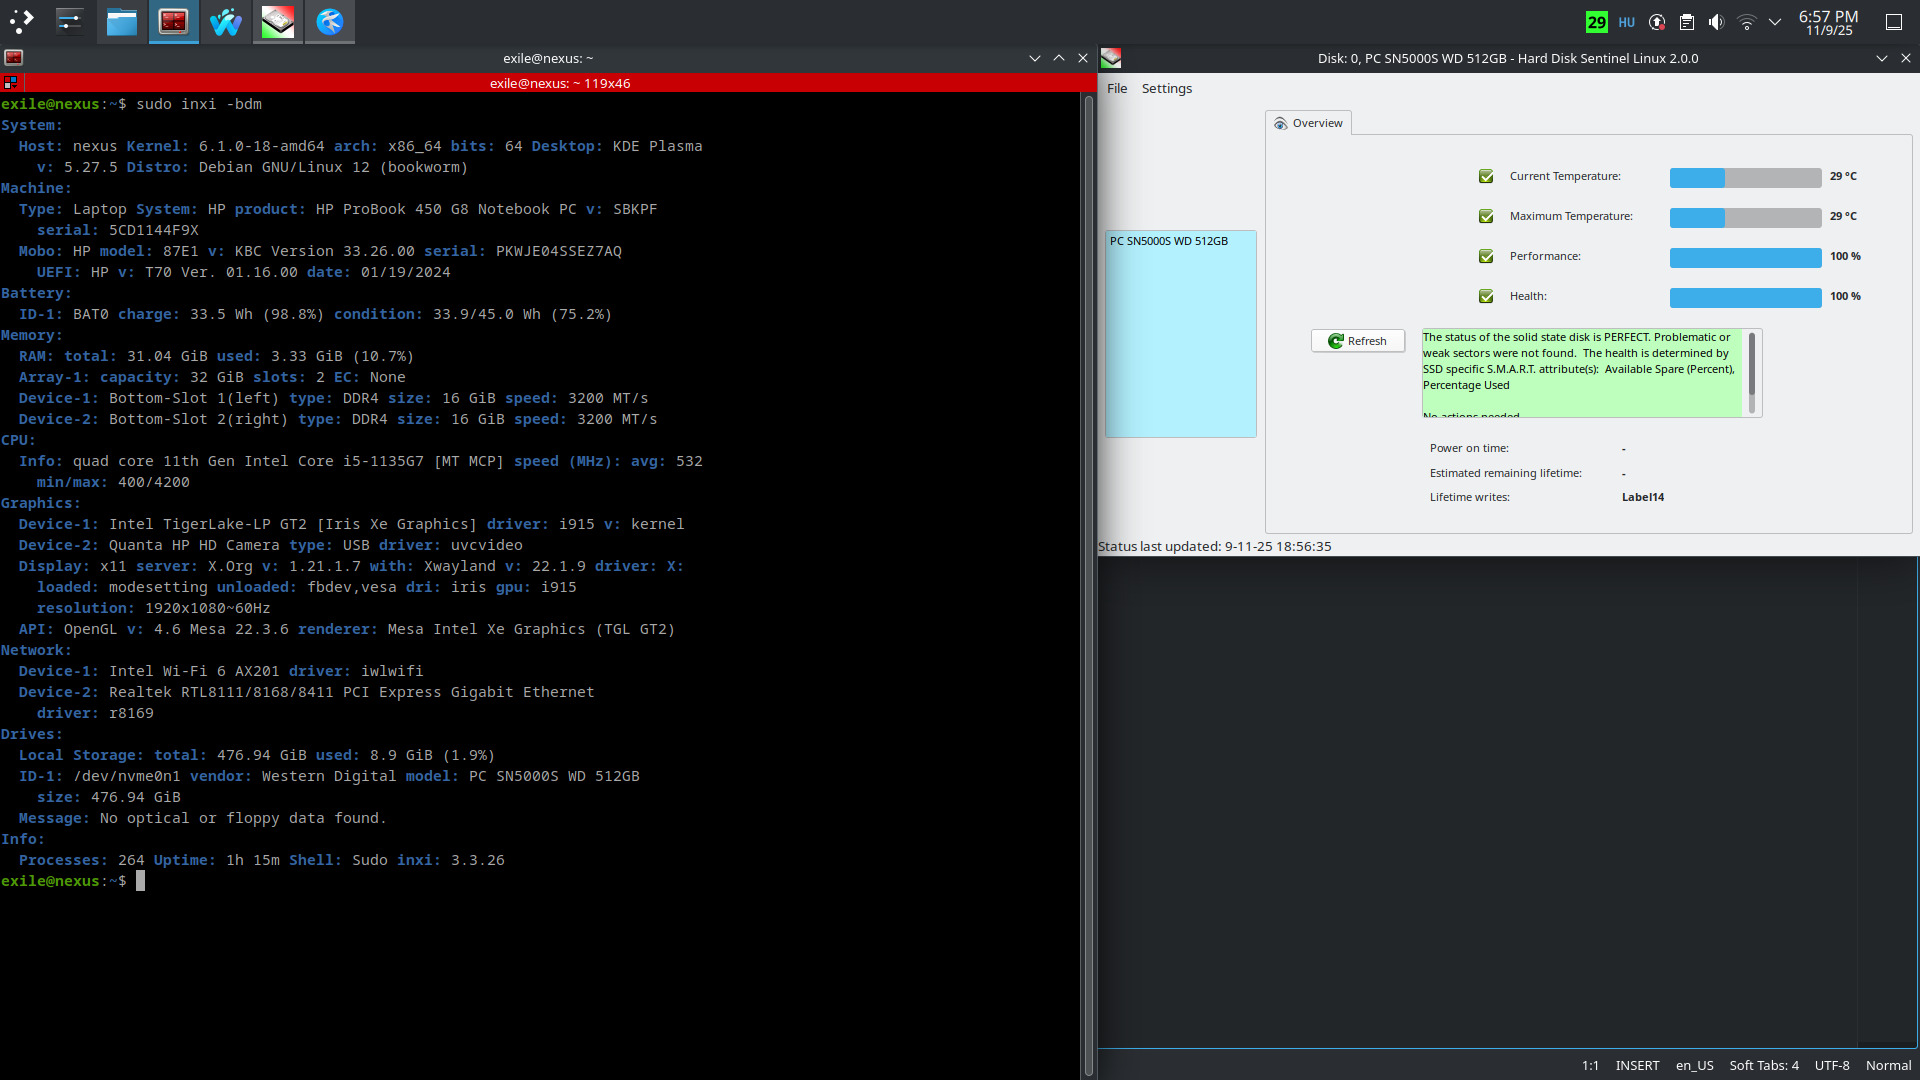Toggle the Health checkbox

(x=1486, y=297)
